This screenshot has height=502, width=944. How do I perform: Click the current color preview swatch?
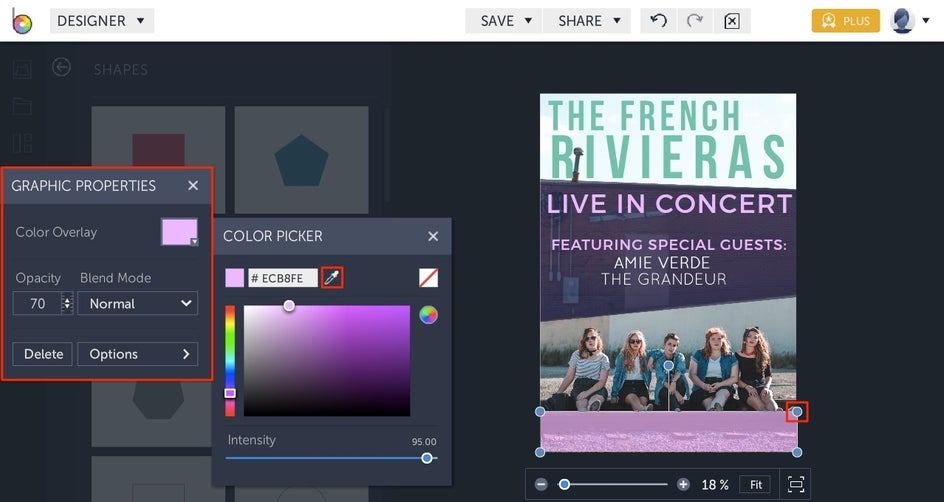tap(235, 277)
